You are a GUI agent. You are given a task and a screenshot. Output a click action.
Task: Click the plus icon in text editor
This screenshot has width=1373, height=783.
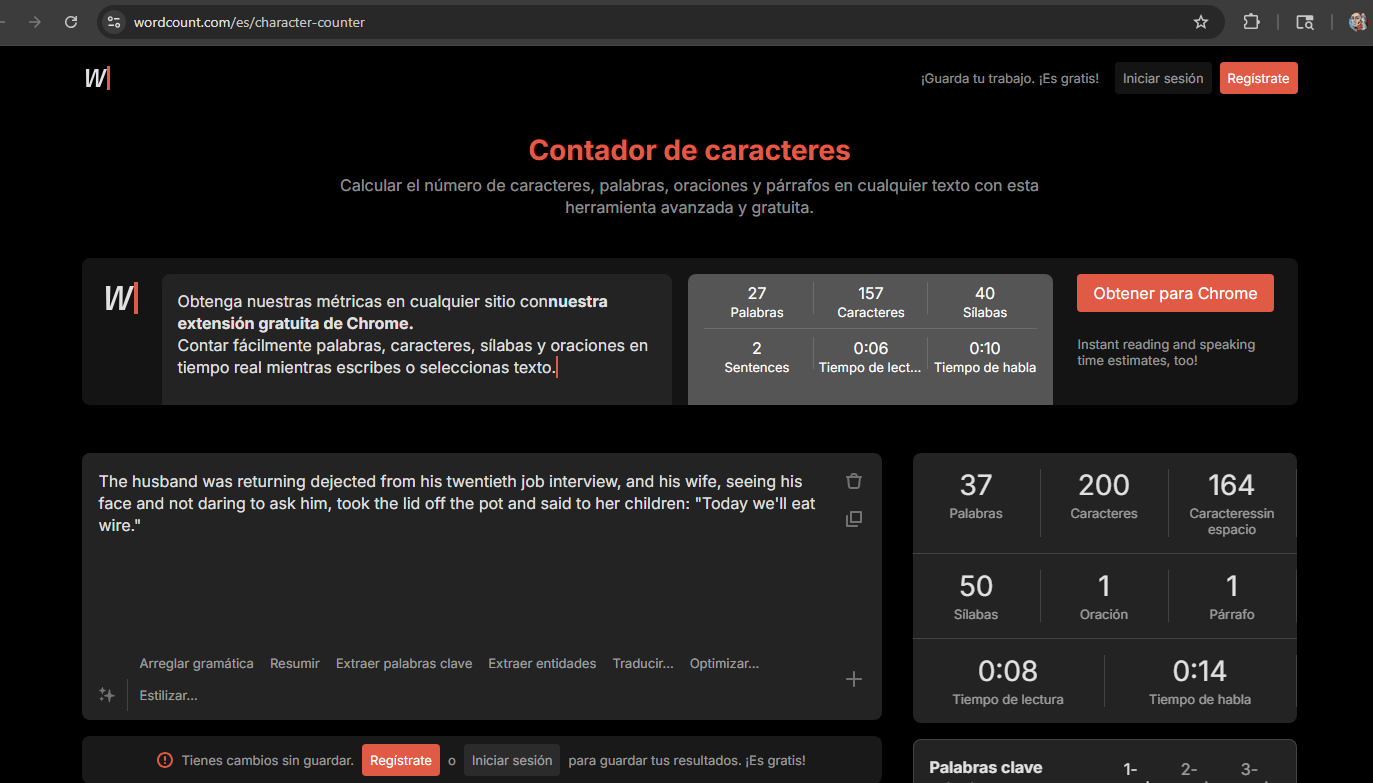(854, 679)
